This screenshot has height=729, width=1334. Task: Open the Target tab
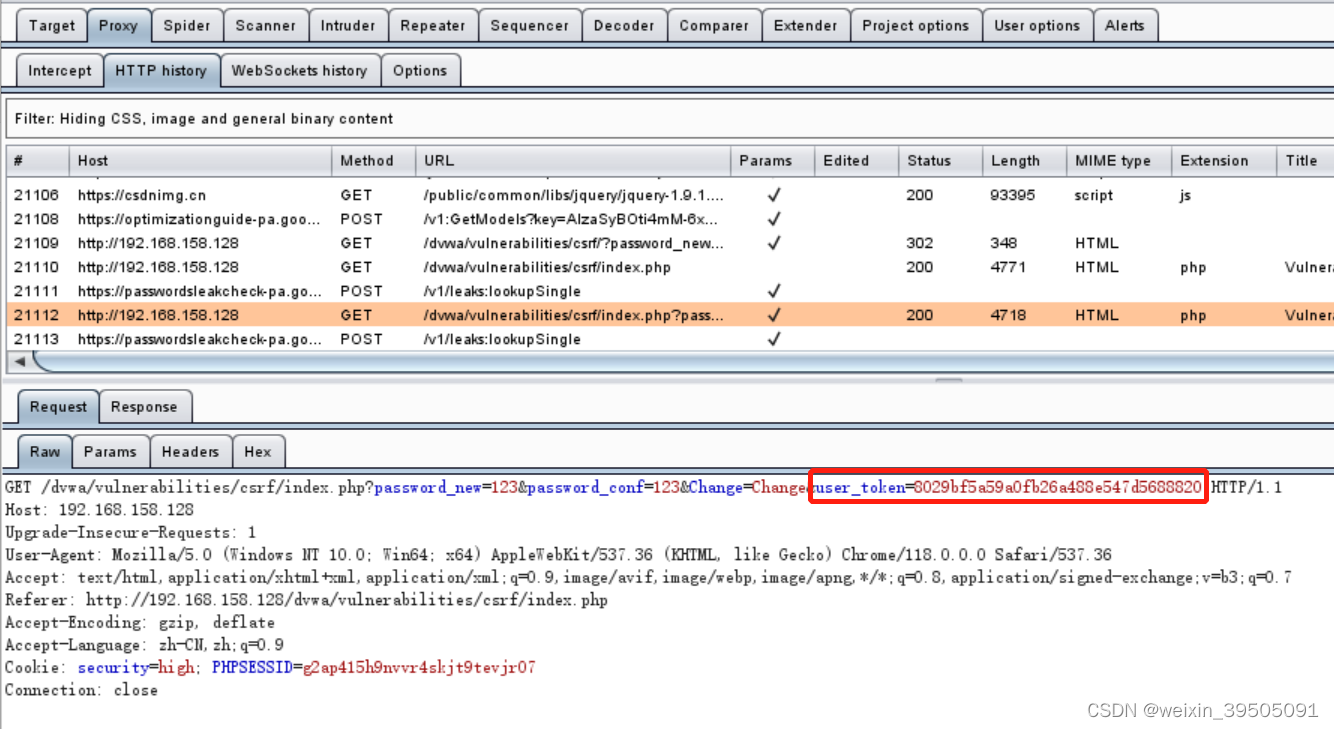51,26
